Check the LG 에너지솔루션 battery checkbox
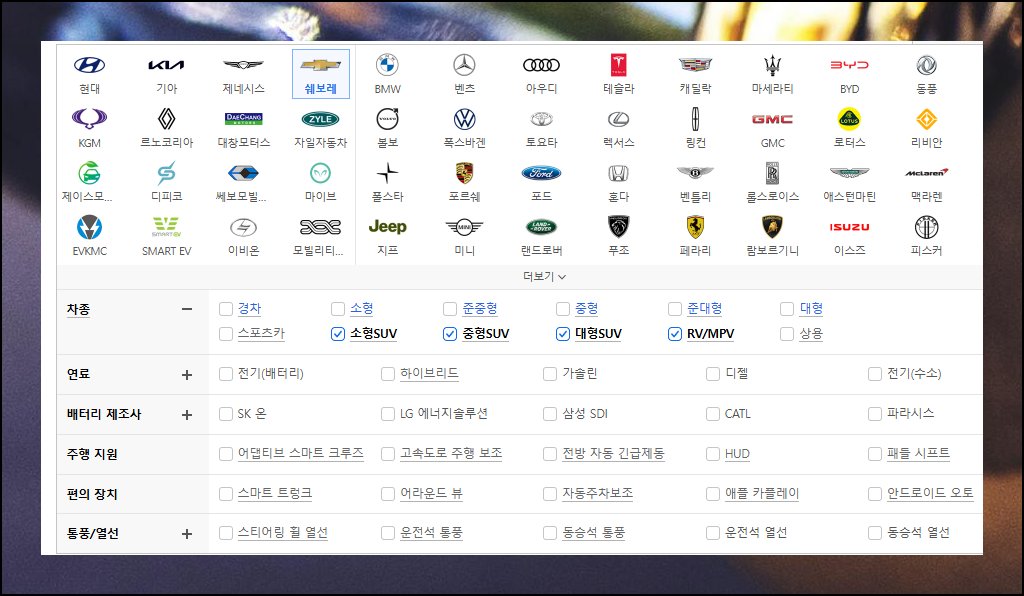The width and height of the screenshot is (1024, 596). (388, 414)
